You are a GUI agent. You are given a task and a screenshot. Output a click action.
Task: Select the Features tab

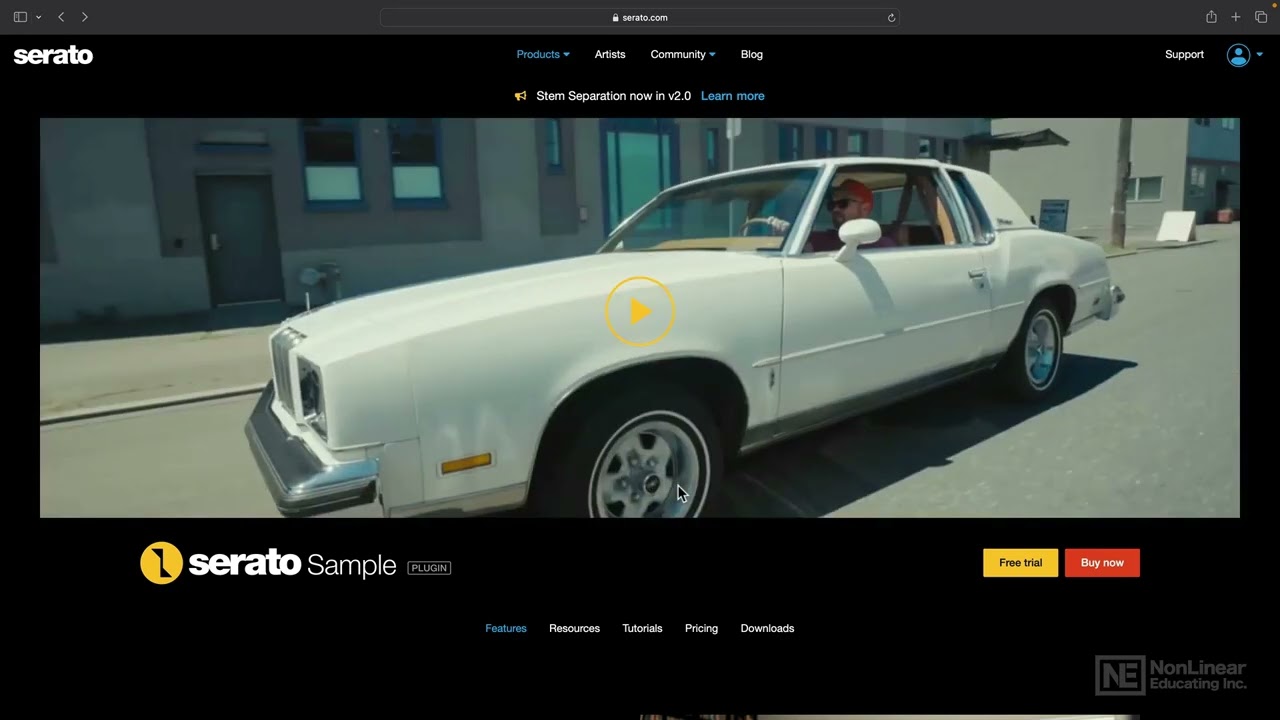tap(506, 628)
